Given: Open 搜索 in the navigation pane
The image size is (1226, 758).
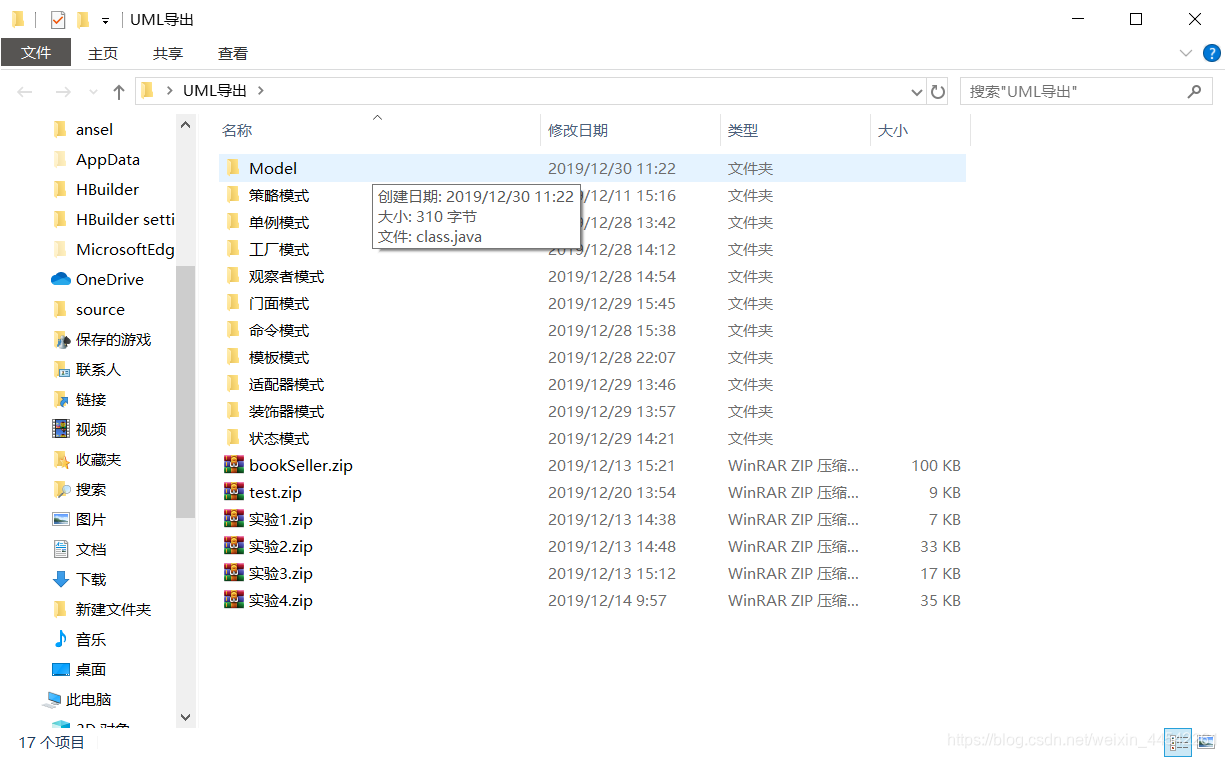Looking at the screenshot, I should click(91, 489).
